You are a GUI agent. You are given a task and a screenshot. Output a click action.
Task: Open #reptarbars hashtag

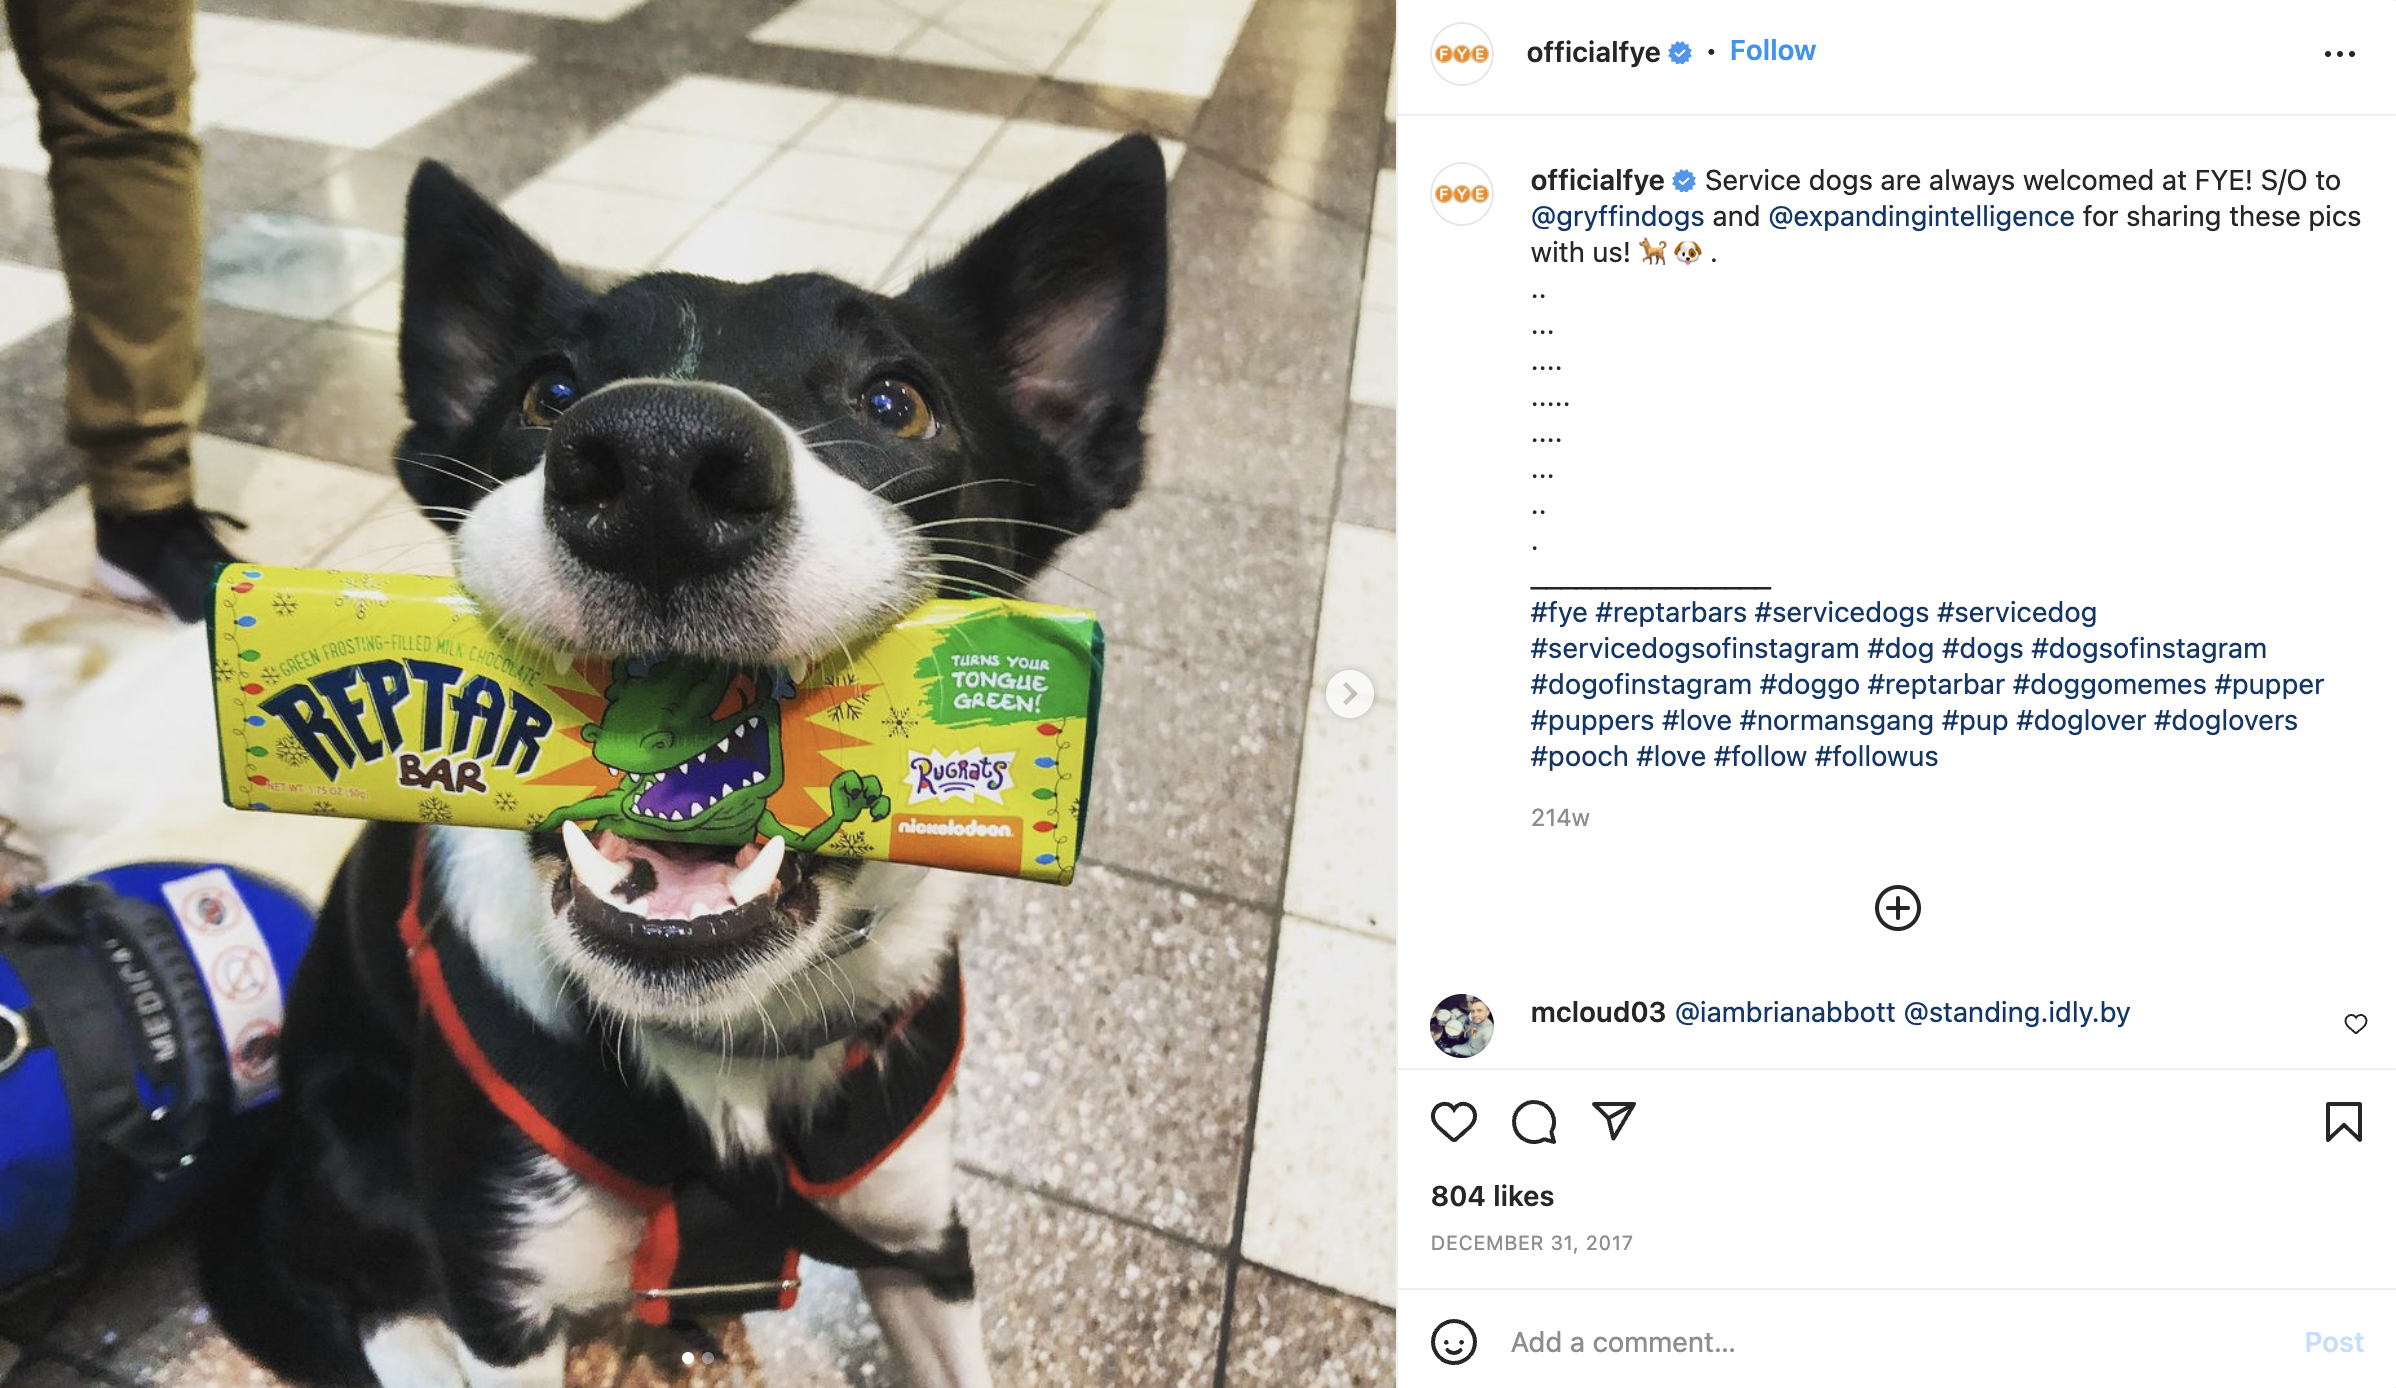tap(1670, 612)
